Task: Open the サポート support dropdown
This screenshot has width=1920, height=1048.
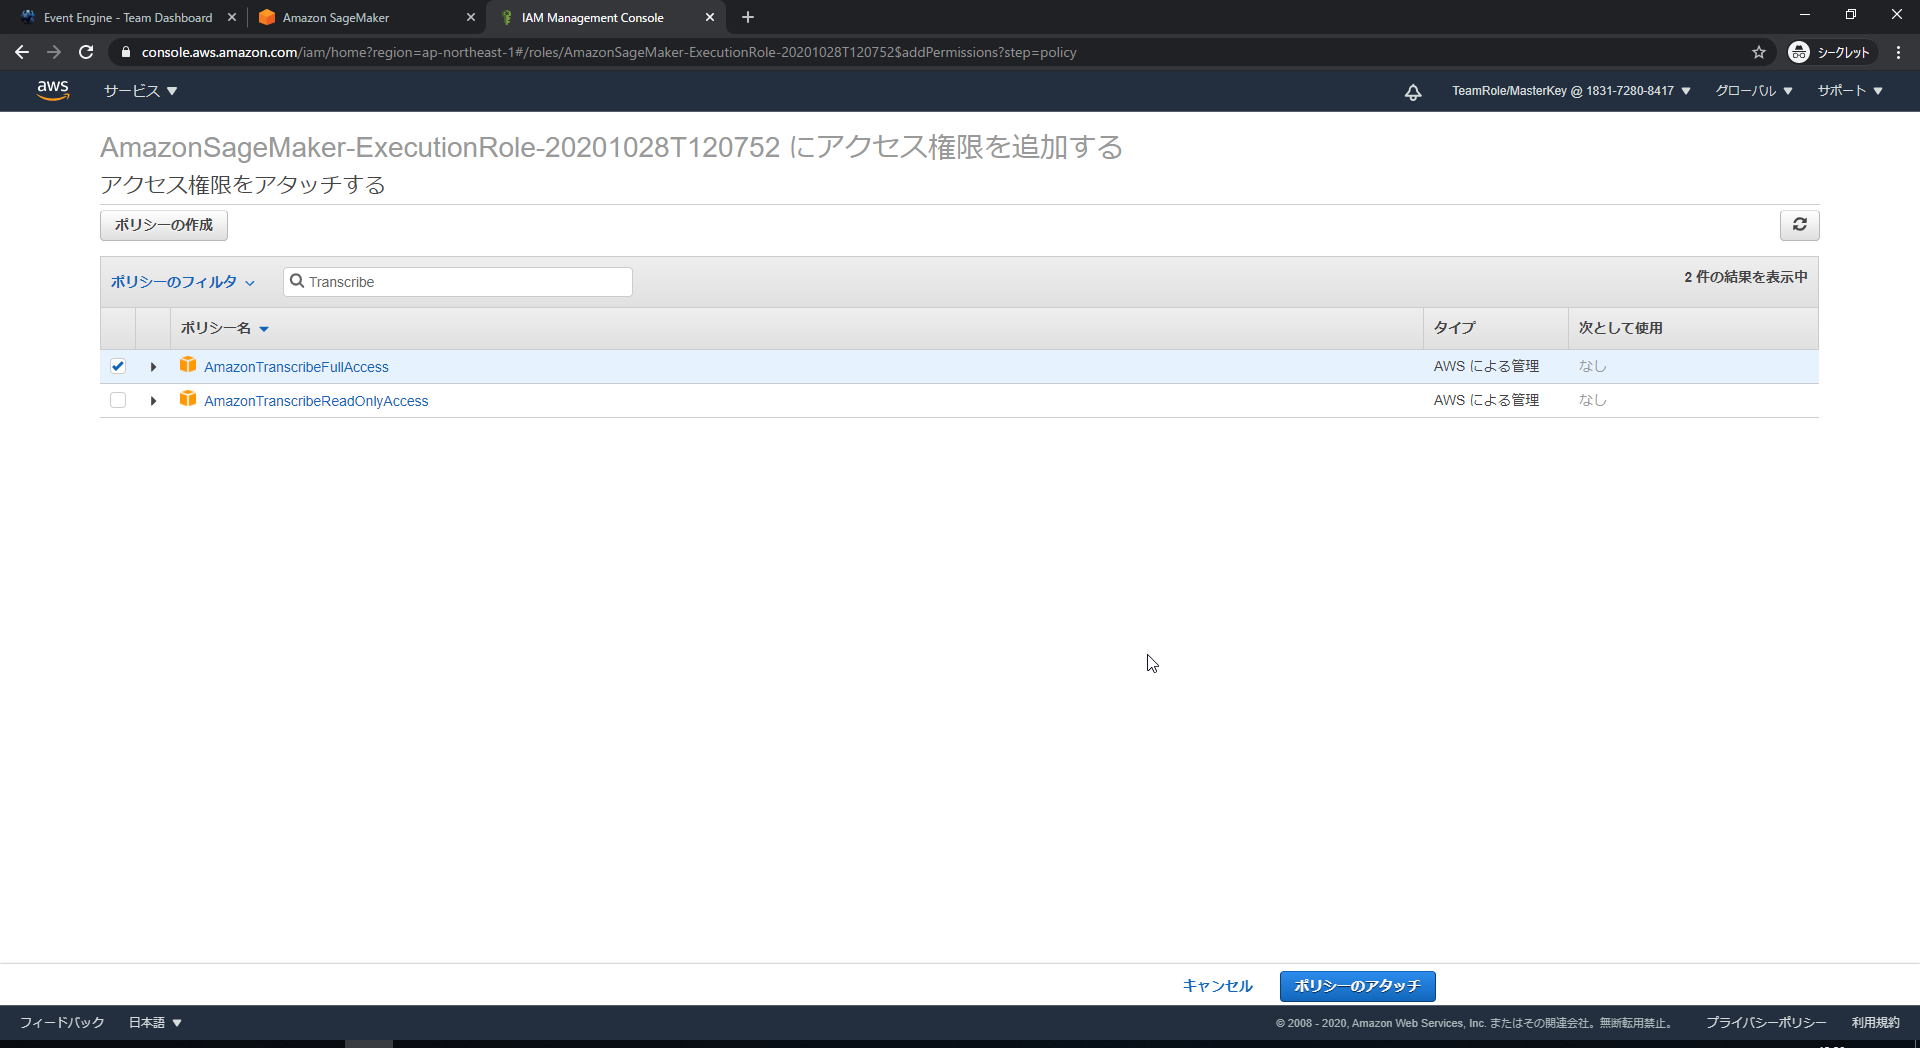Action: pos(1850,91)
